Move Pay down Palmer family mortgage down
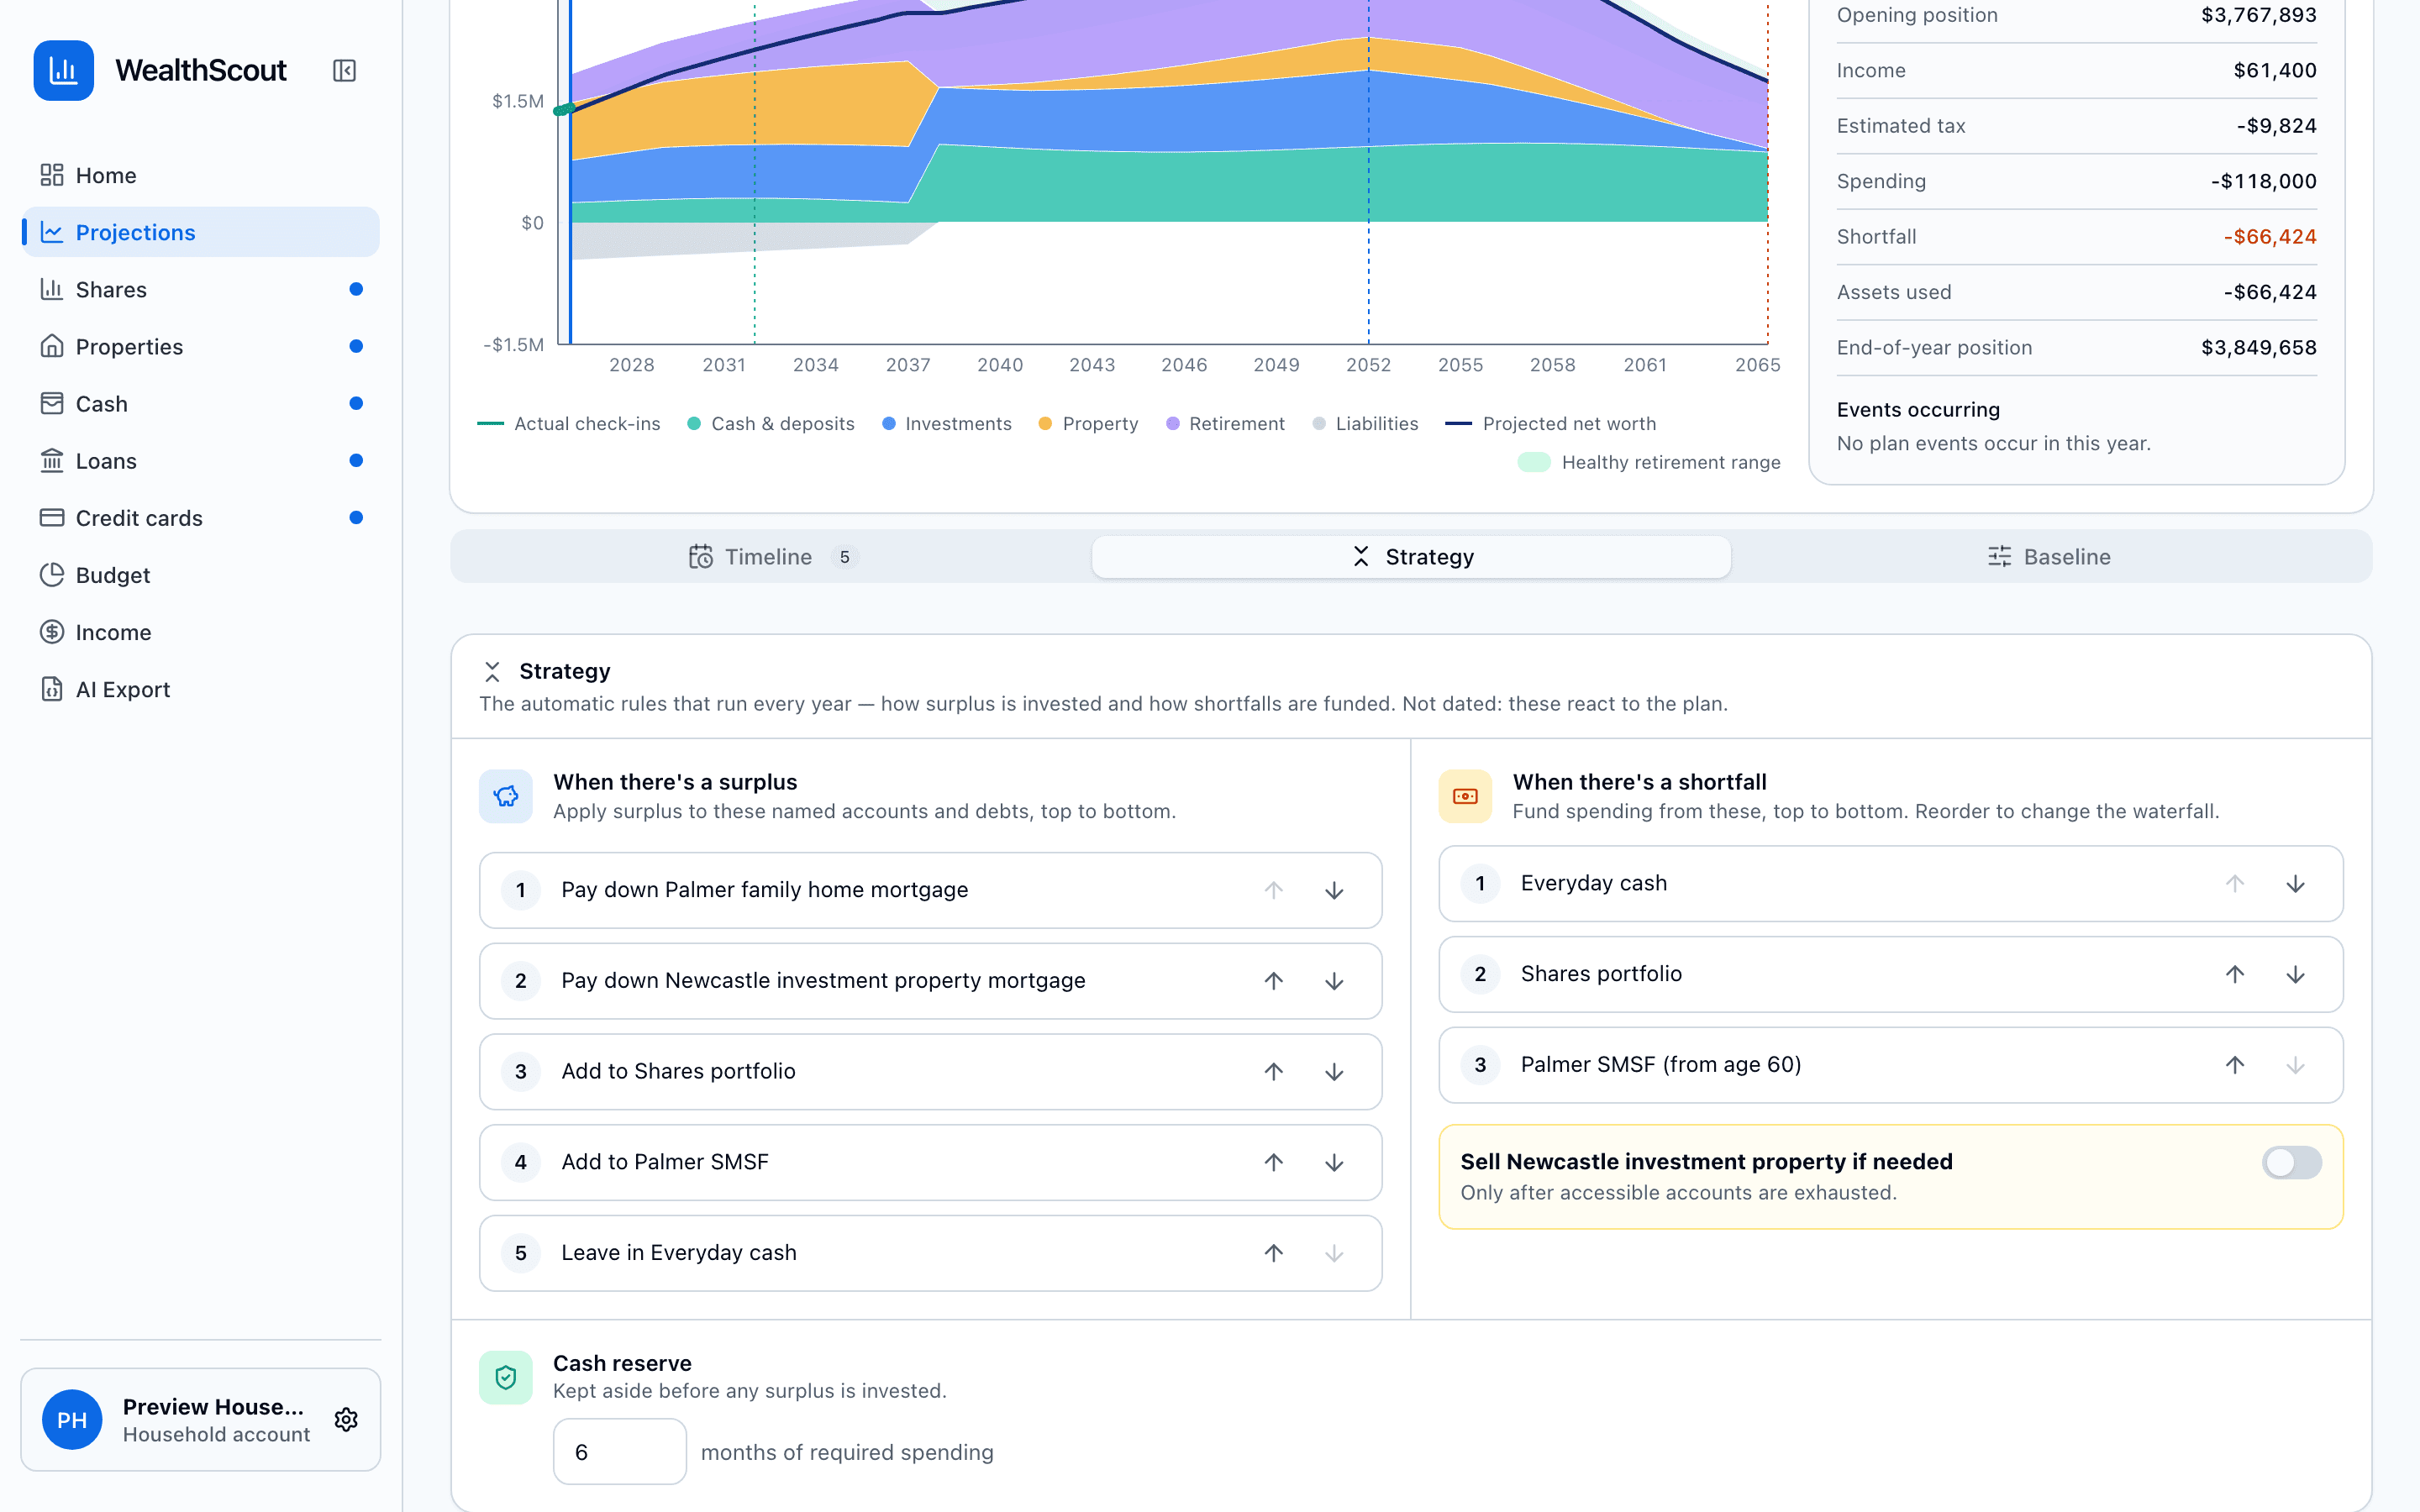Screen dimensions: 2420x1512 click(1334, 890)
